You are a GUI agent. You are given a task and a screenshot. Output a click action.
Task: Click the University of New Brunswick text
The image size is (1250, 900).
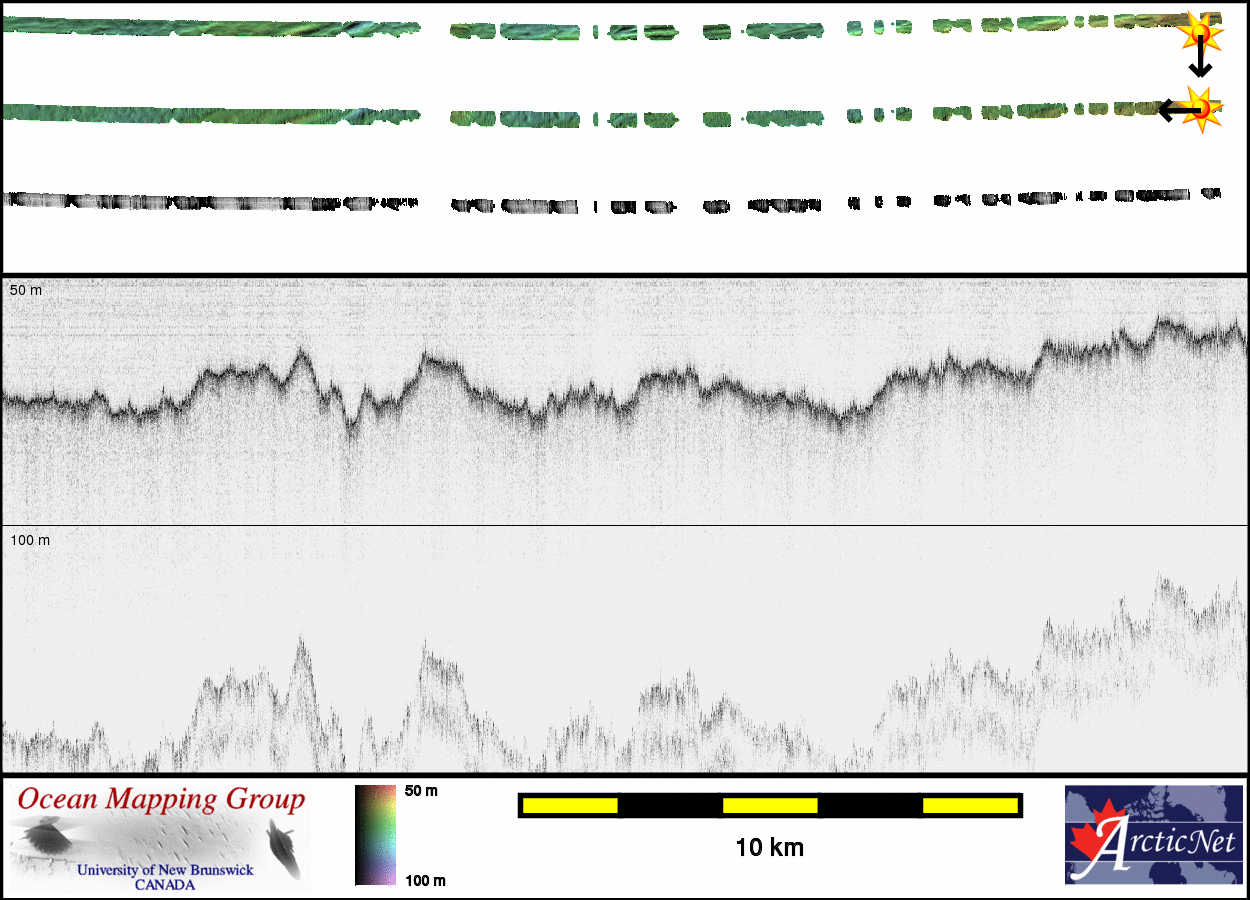[x=164, y=870]
